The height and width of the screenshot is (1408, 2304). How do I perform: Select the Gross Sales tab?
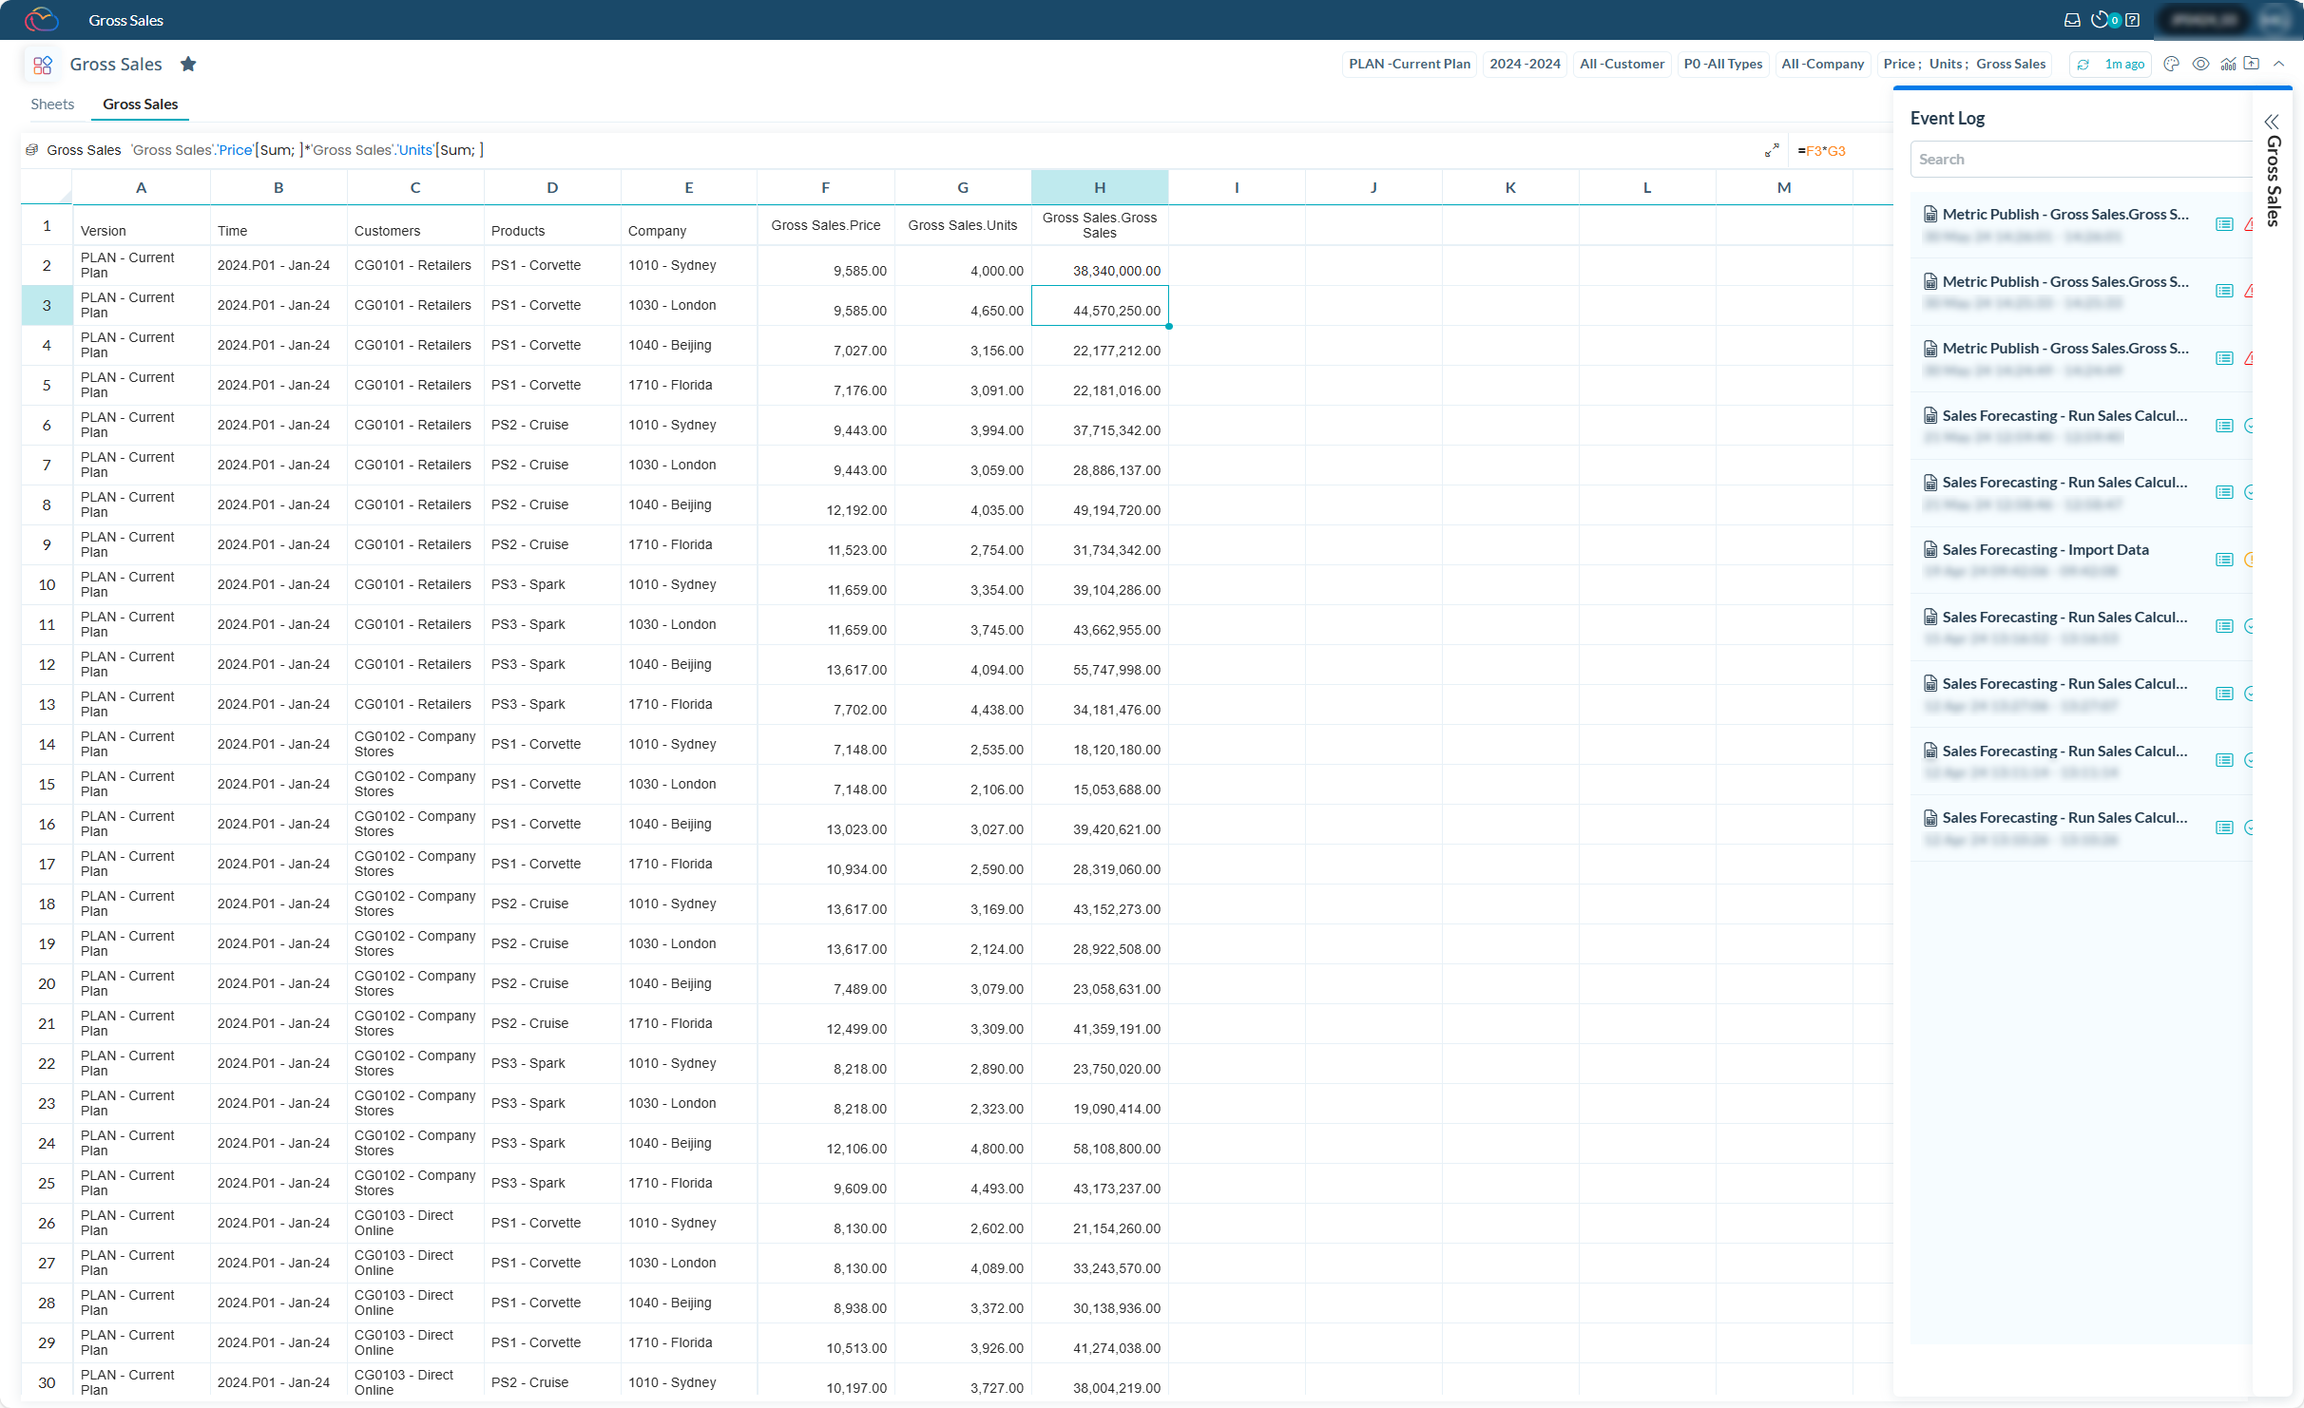pos(140,104)
